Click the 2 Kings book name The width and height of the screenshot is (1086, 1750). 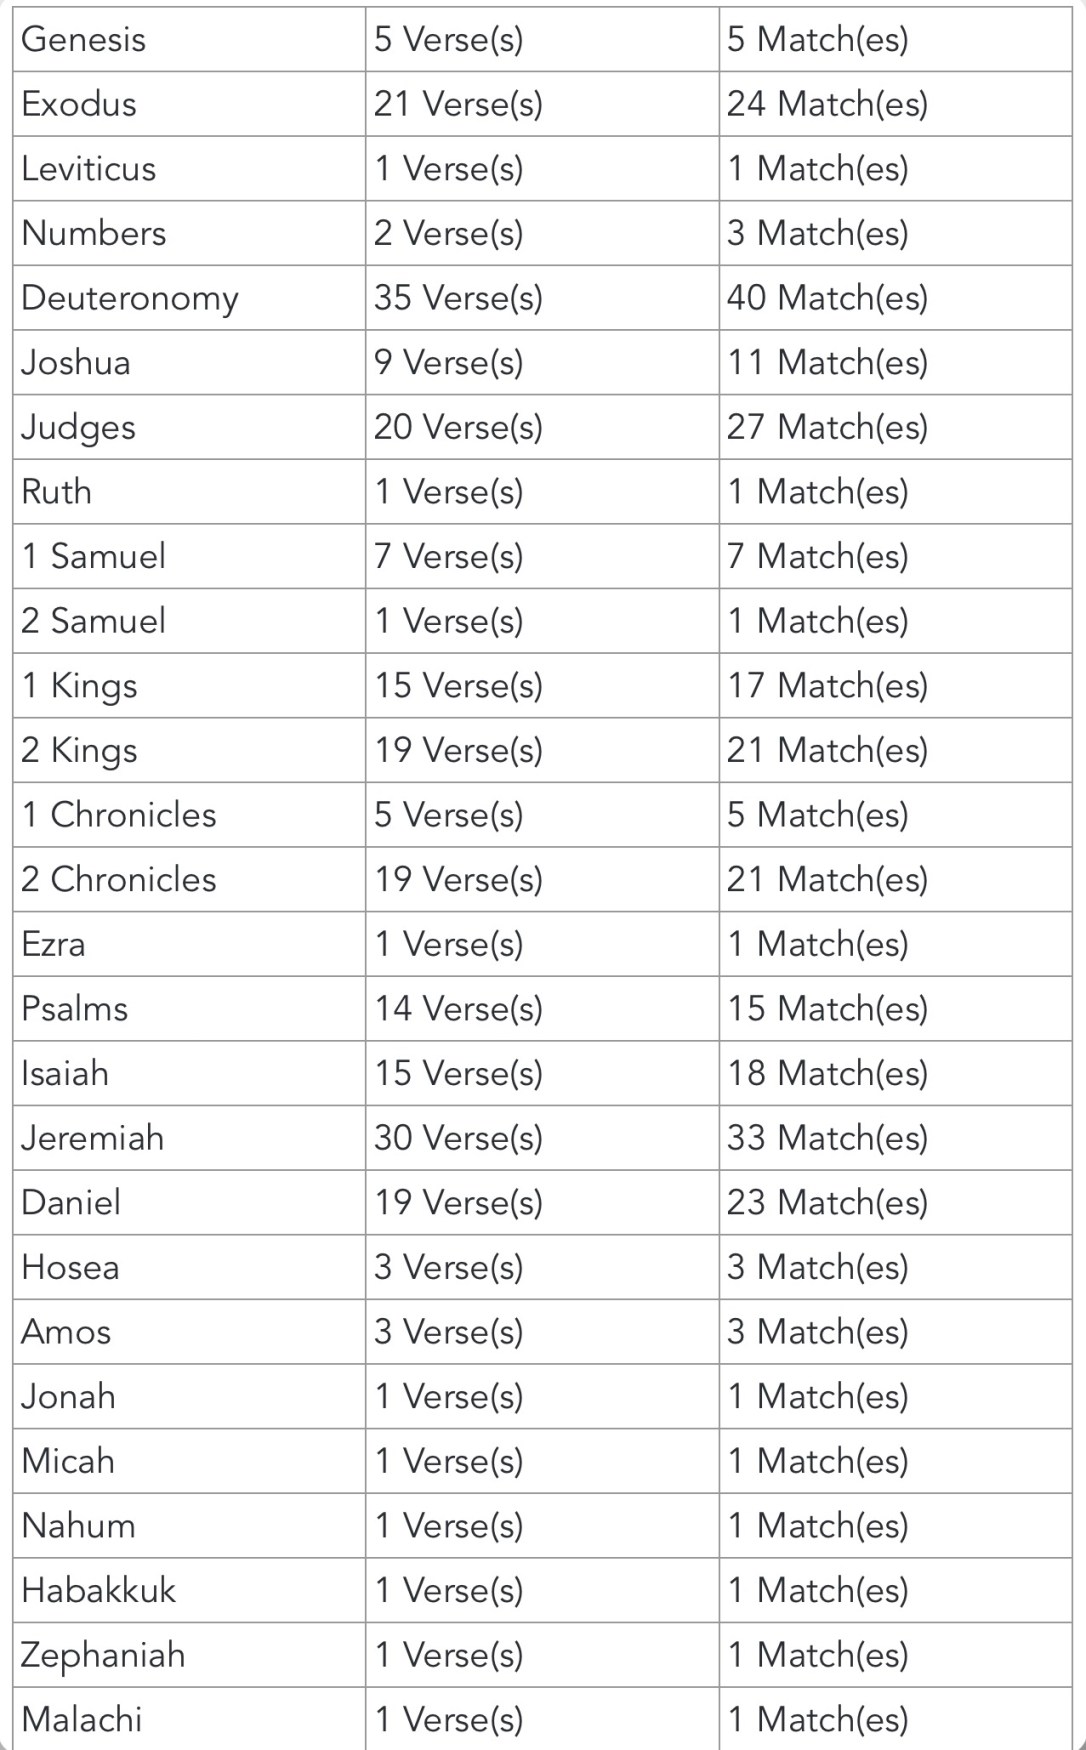80,750
